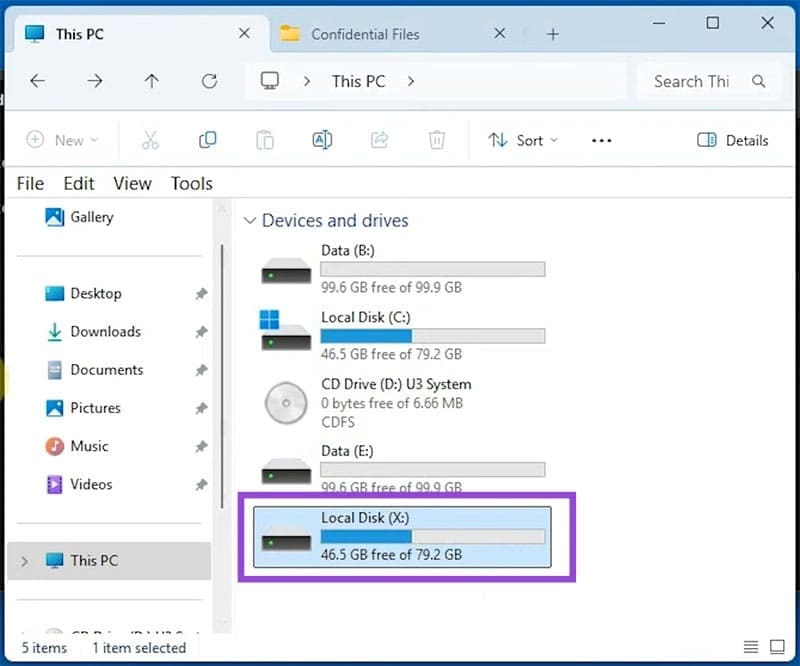Select Local Disk (C:) drive
The image size is (800, 666).
pos(400,335)
